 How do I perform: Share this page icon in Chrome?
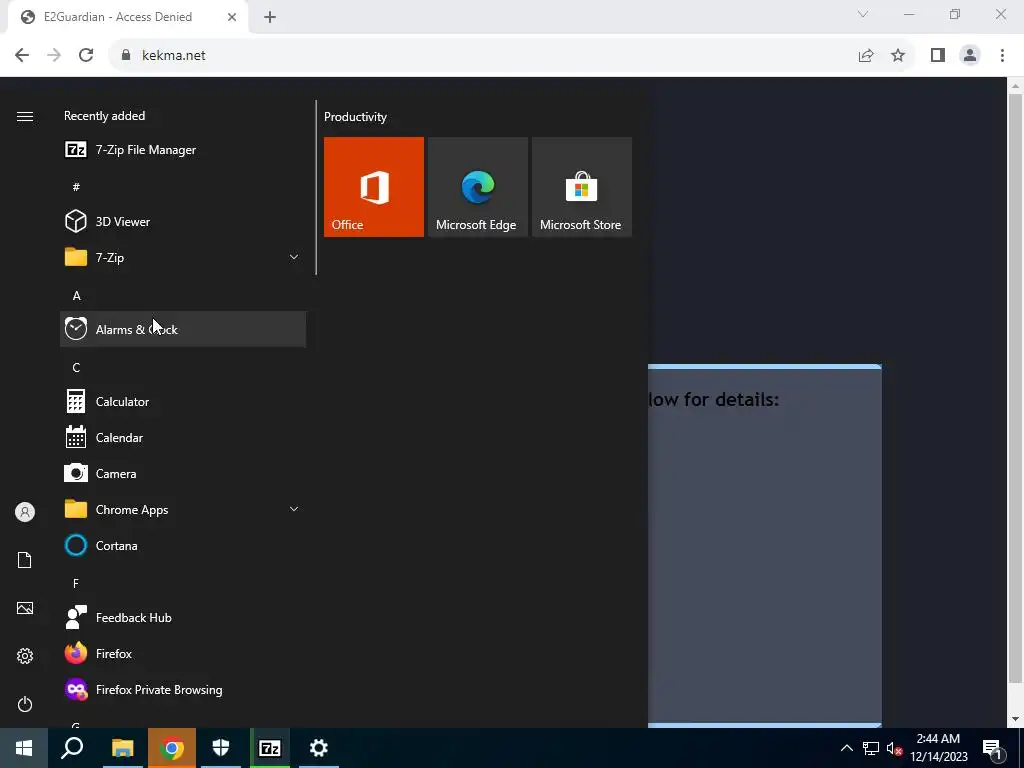click(866, 56)
